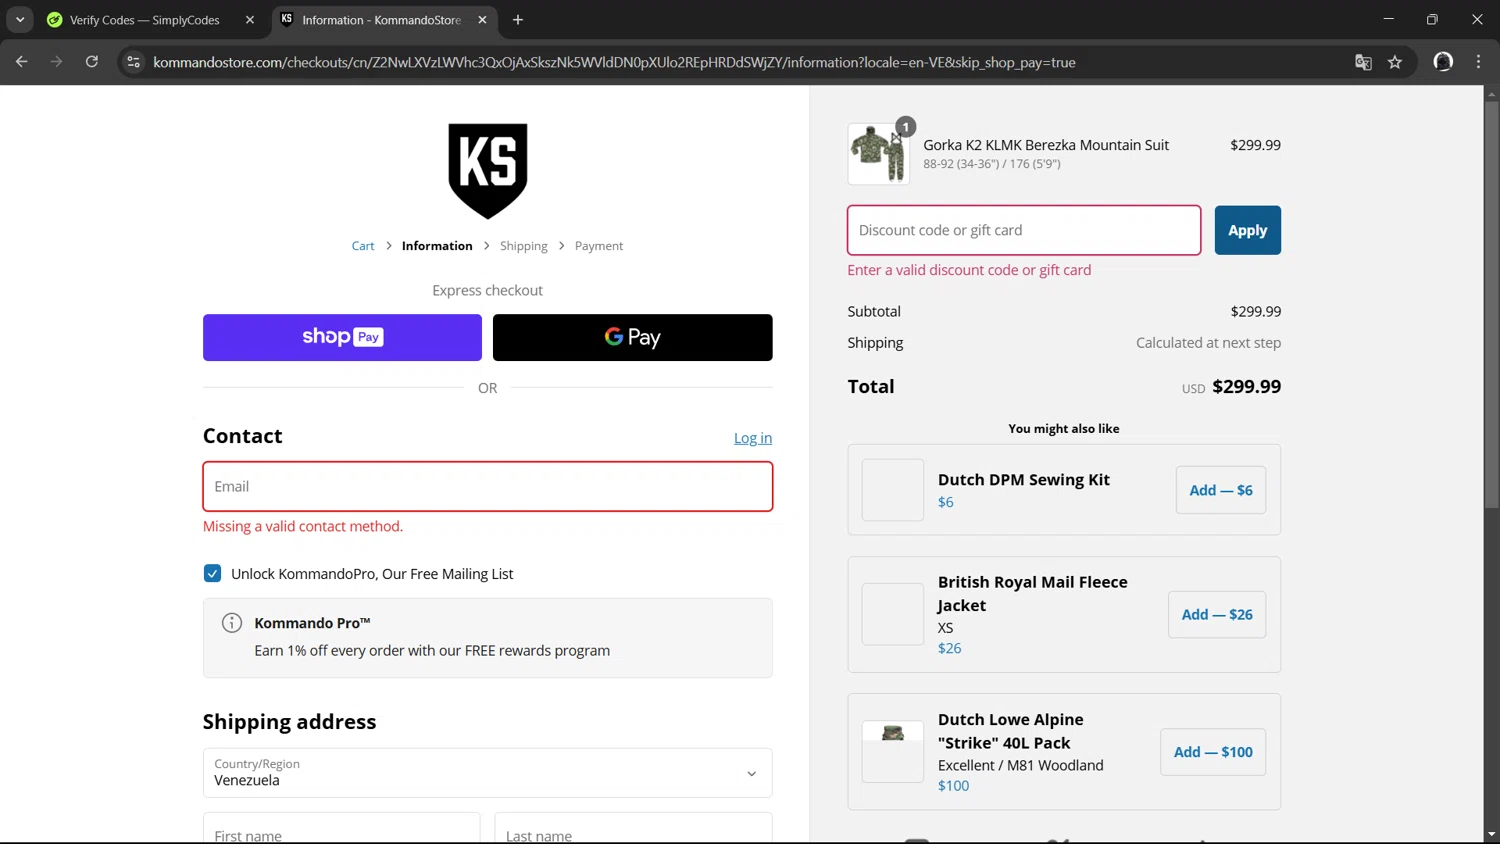The image size is (1500, 844).
Task: Open the browser profile icon
Action: coord(1443,62)
